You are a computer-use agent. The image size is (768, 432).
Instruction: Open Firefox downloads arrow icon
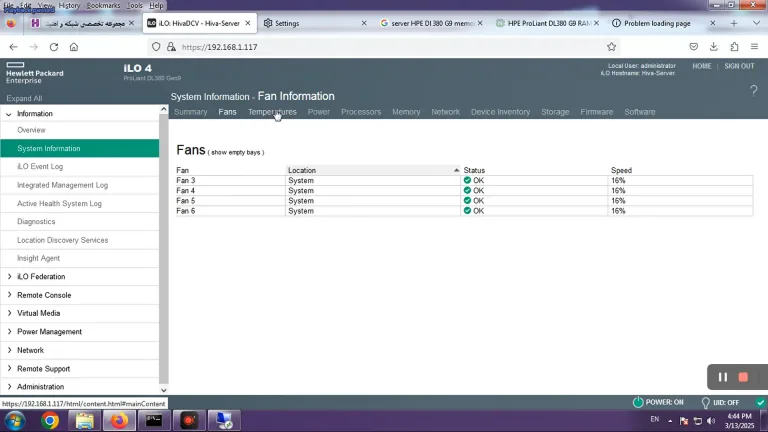coord(714,47)
